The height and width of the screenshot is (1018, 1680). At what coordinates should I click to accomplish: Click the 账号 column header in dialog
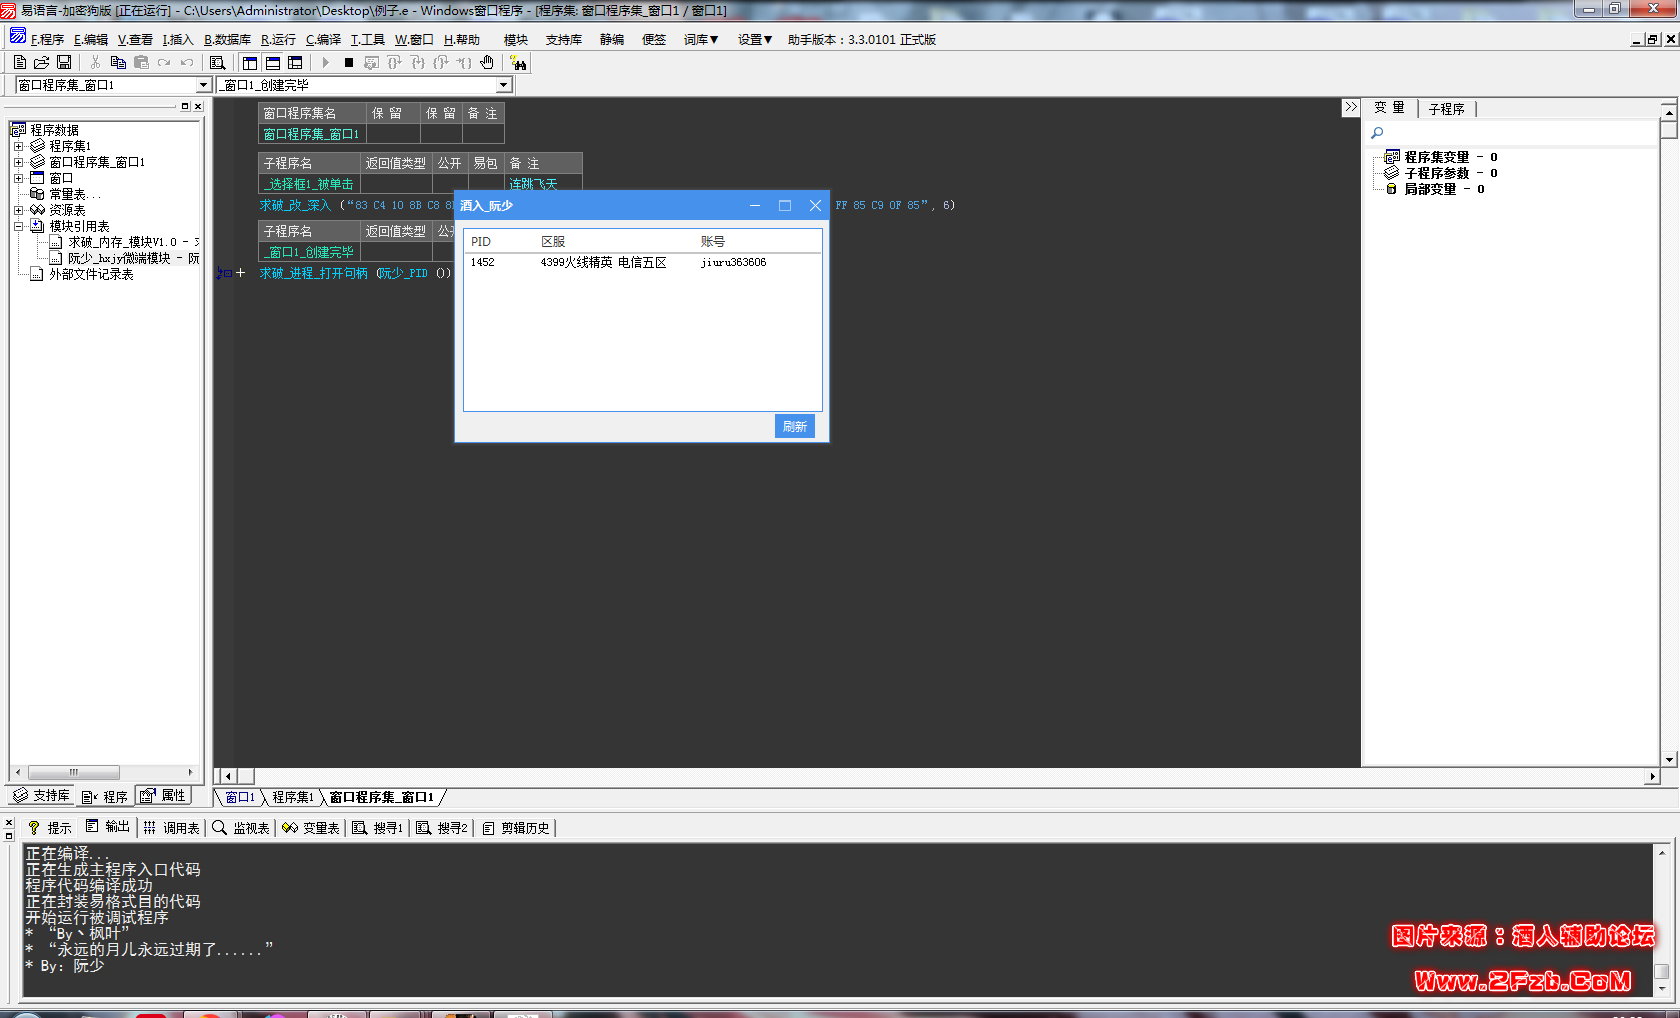713,242
